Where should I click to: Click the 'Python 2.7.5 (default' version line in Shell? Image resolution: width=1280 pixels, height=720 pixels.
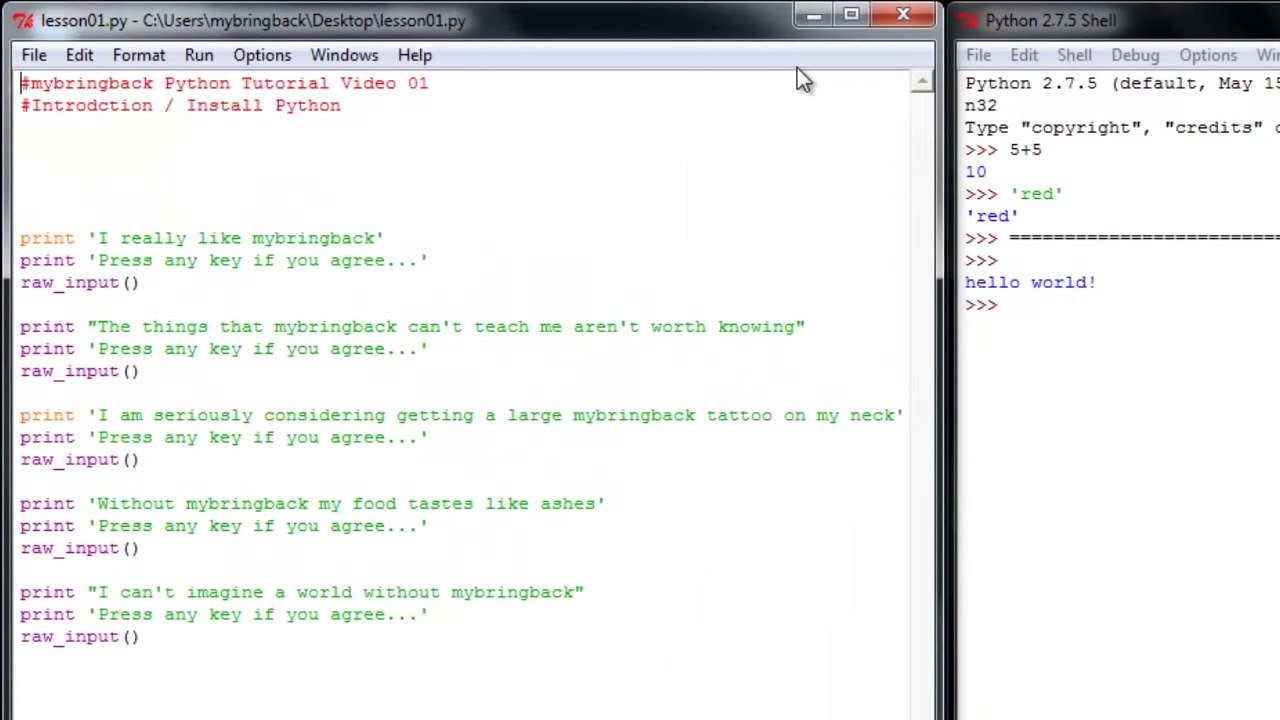pyautogui.click(x=1122, y=83)
